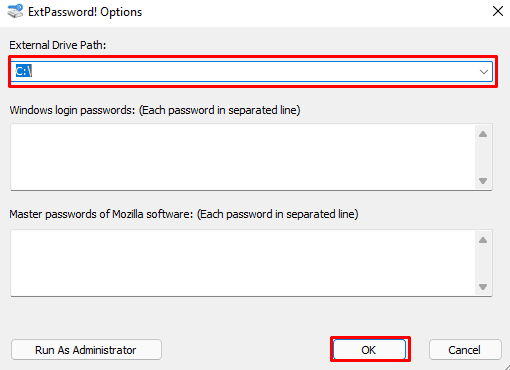
Task: Confirm the options with the OK button
Action: [370, 350]
